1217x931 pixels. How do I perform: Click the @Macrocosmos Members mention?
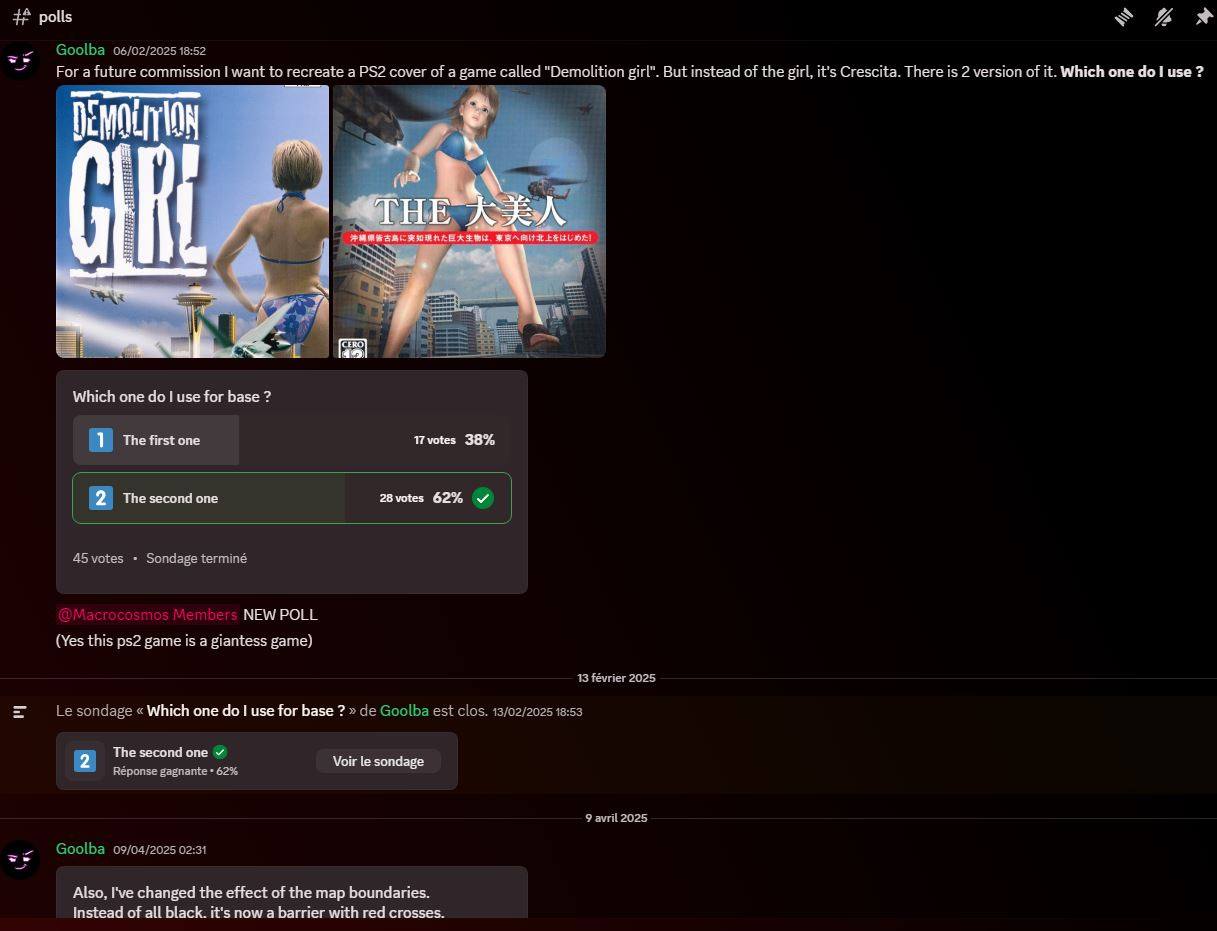click(147, 614)
